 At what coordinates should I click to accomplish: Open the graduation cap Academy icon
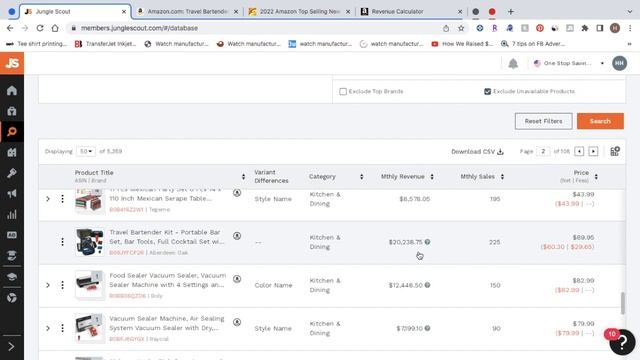click(x=12, y=277)
